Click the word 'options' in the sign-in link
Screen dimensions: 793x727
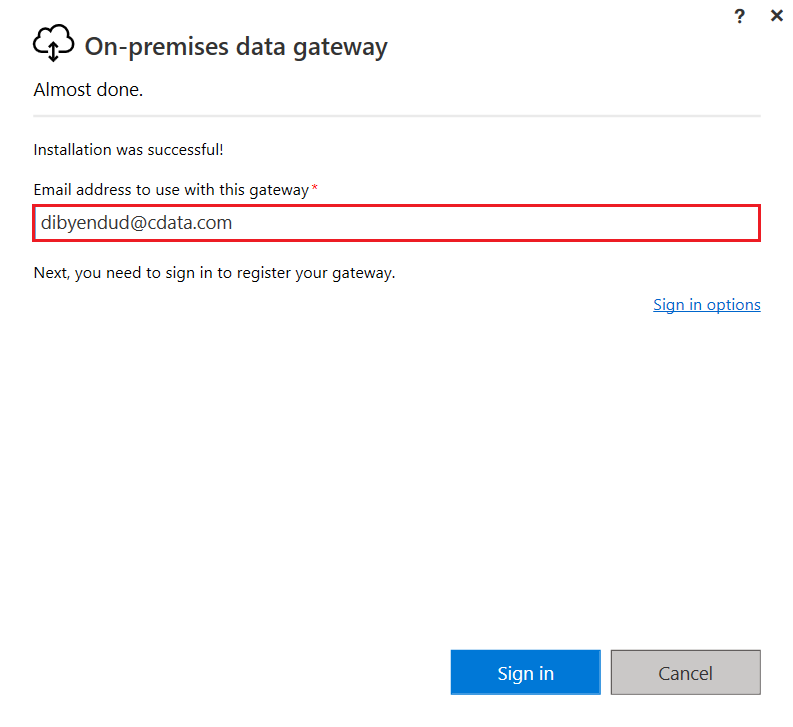[x=733, y=305]
